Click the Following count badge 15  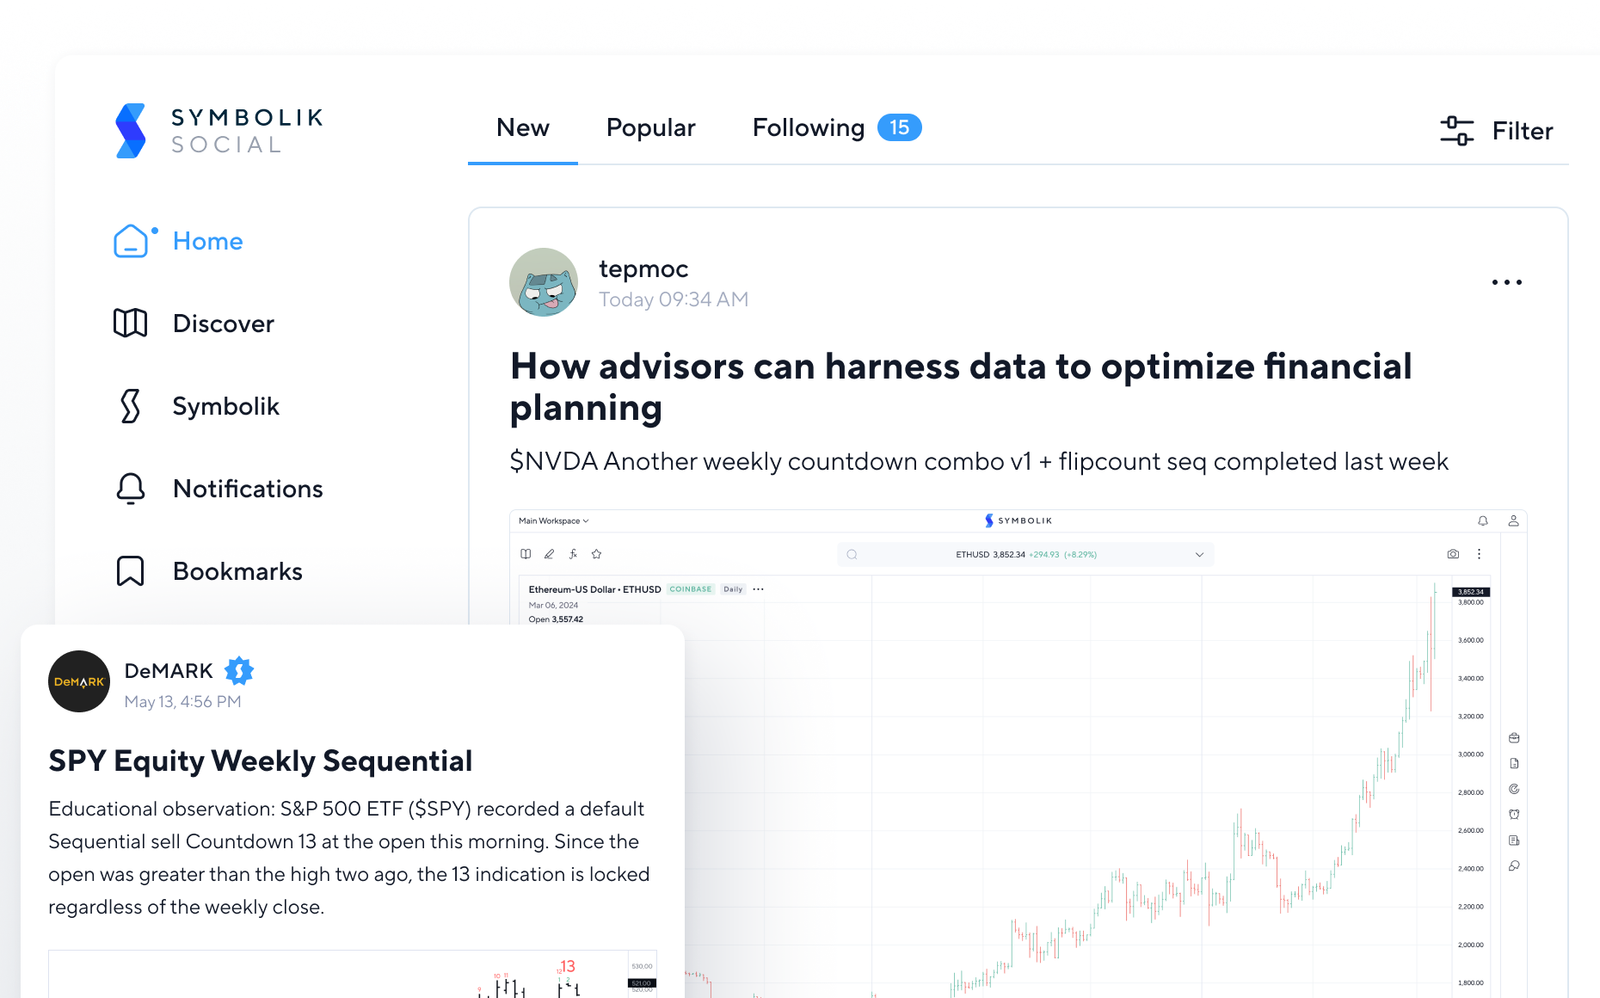coord(899,128)
